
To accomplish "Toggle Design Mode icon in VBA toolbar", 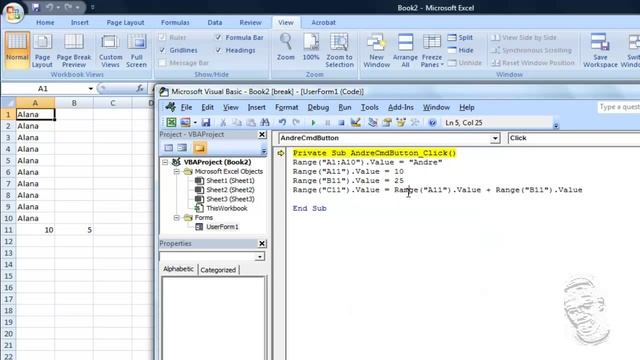I will pos(356,122).
